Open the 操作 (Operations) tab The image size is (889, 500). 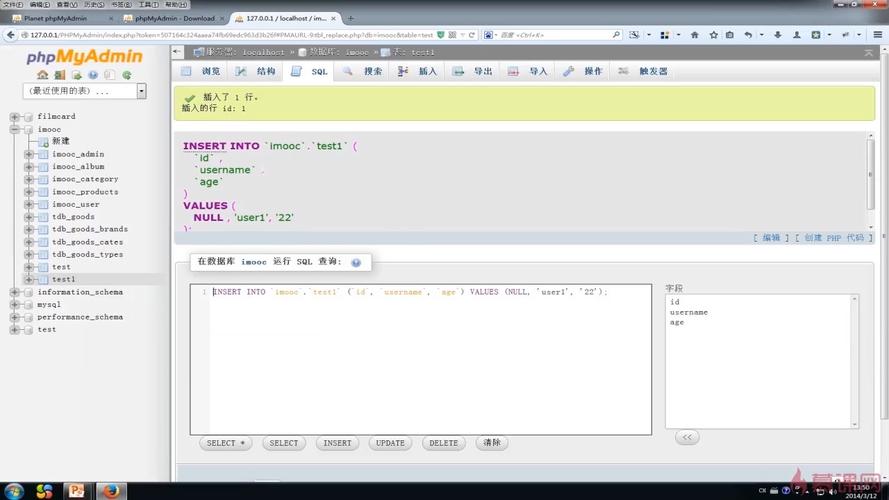coord(583,71)
